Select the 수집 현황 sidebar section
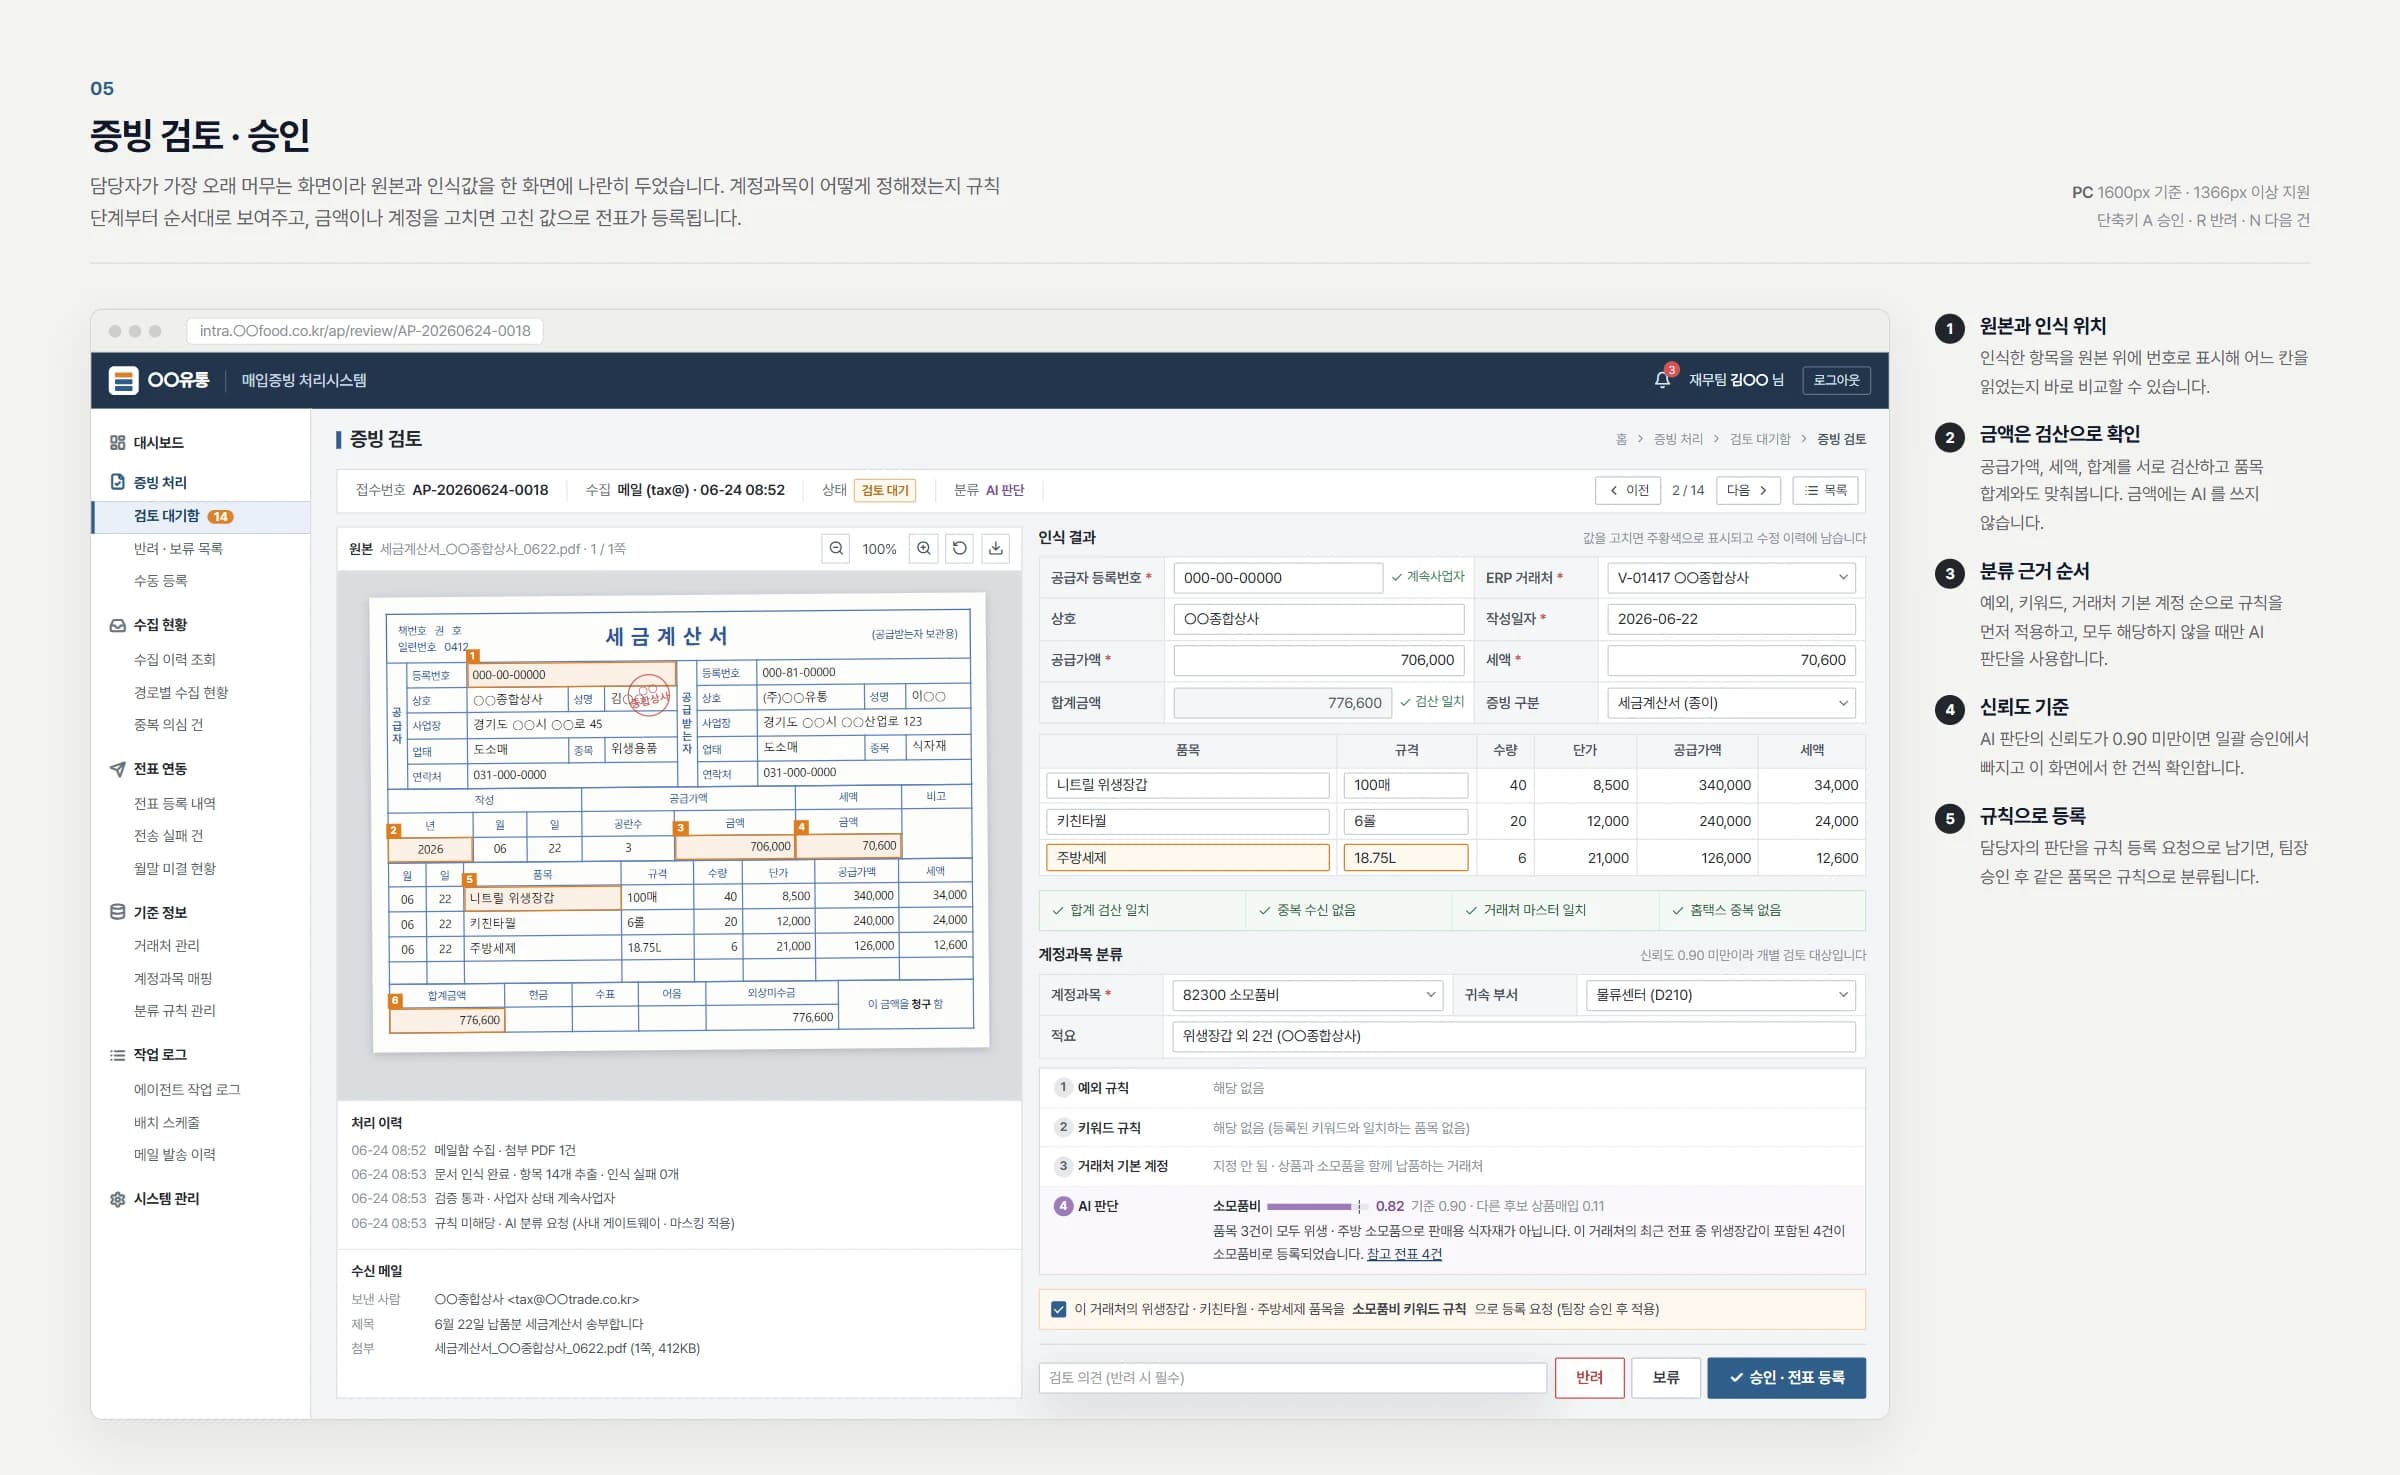The width and height of the screenshot is (2400, 1475). [160, 624]
